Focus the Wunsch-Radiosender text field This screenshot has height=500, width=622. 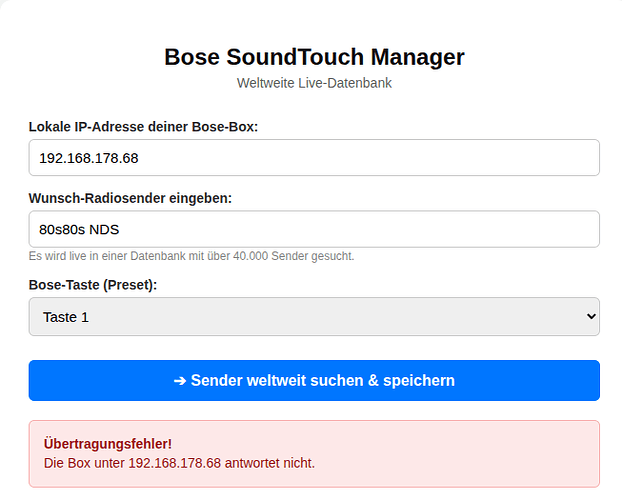314,229
